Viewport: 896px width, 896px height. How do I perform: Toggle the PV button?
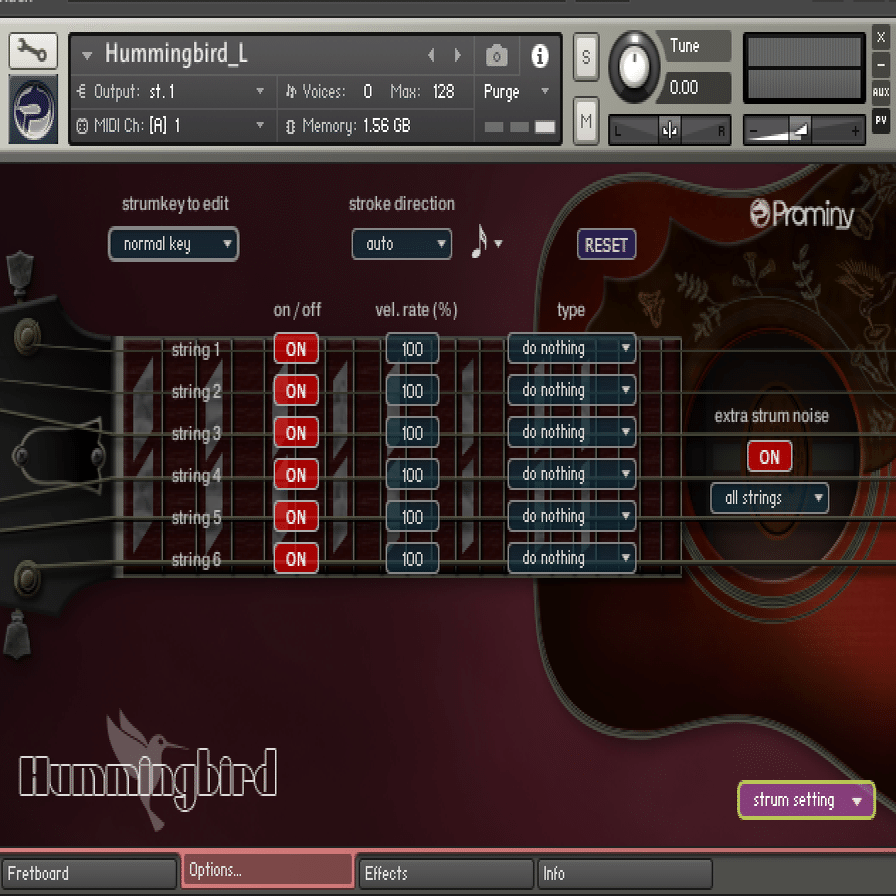click(x=881, y=120)
